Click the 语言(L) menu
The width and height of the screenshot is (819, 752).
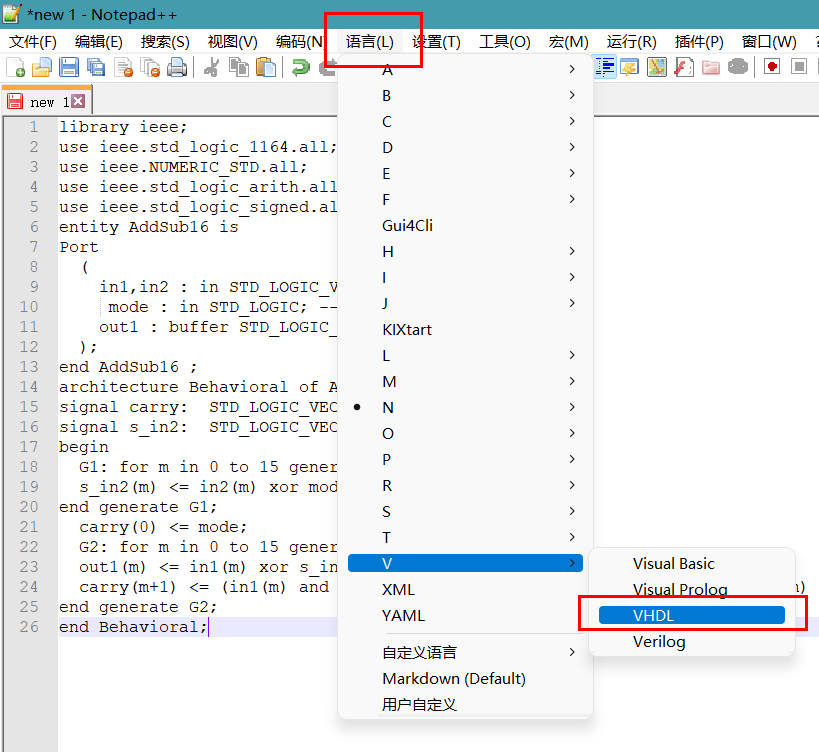coord(369,42)
